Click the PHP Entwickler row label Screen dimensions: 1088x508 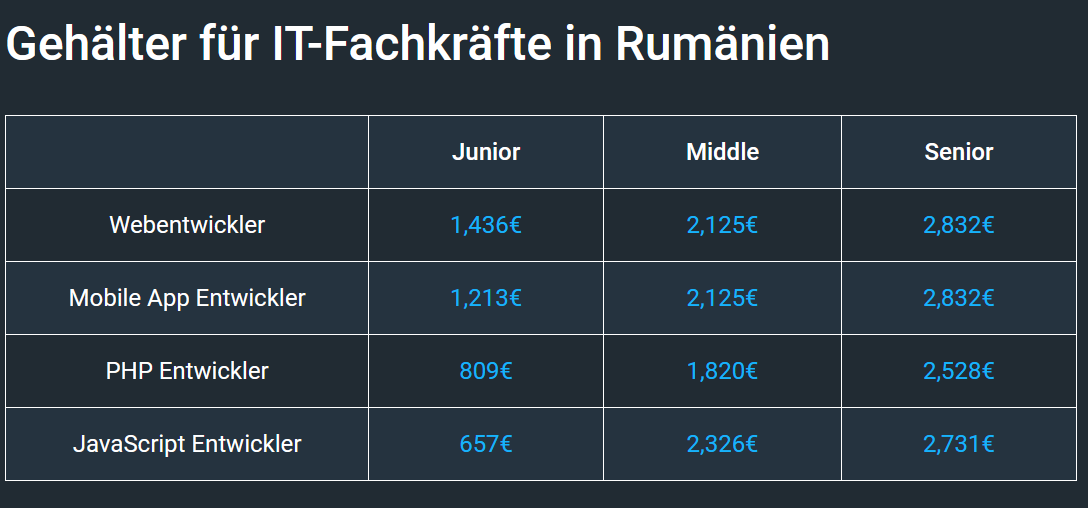(x=187, y=371)
